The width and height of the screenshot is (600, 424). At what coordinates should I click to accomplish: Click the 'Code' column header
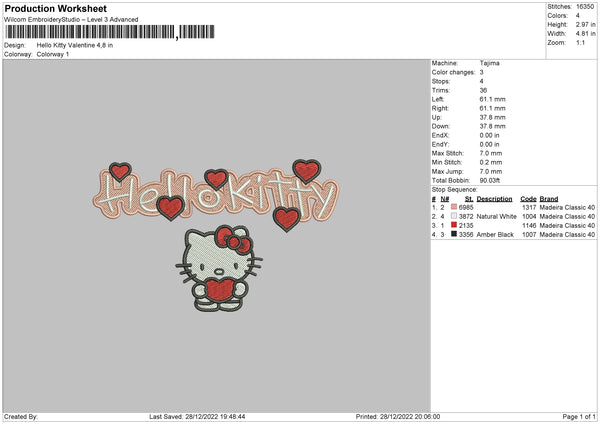coord(528,199)
